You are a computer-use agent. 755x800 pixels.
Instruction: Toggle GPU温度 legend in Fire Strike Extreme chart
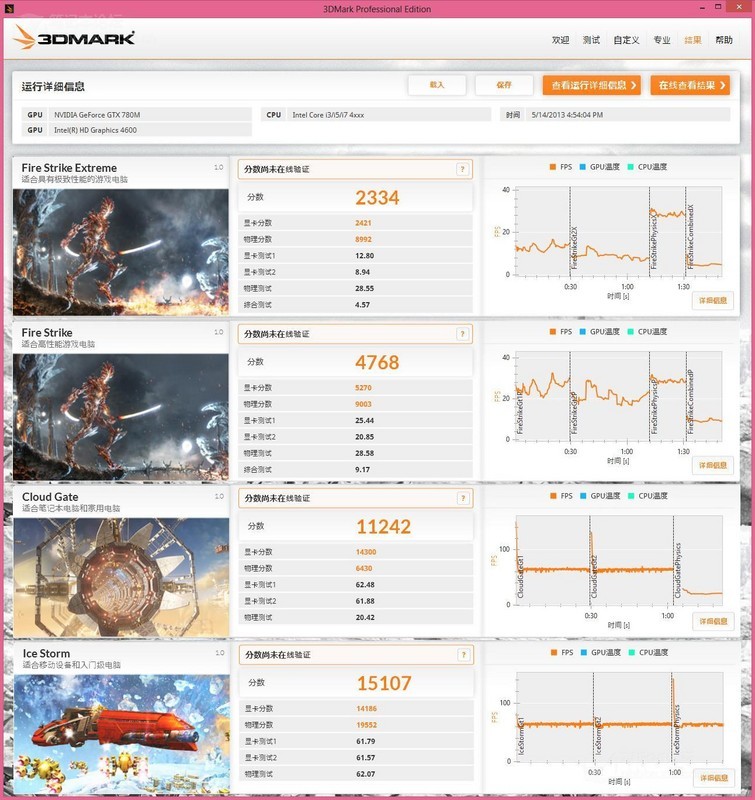(x=599, y=167)
